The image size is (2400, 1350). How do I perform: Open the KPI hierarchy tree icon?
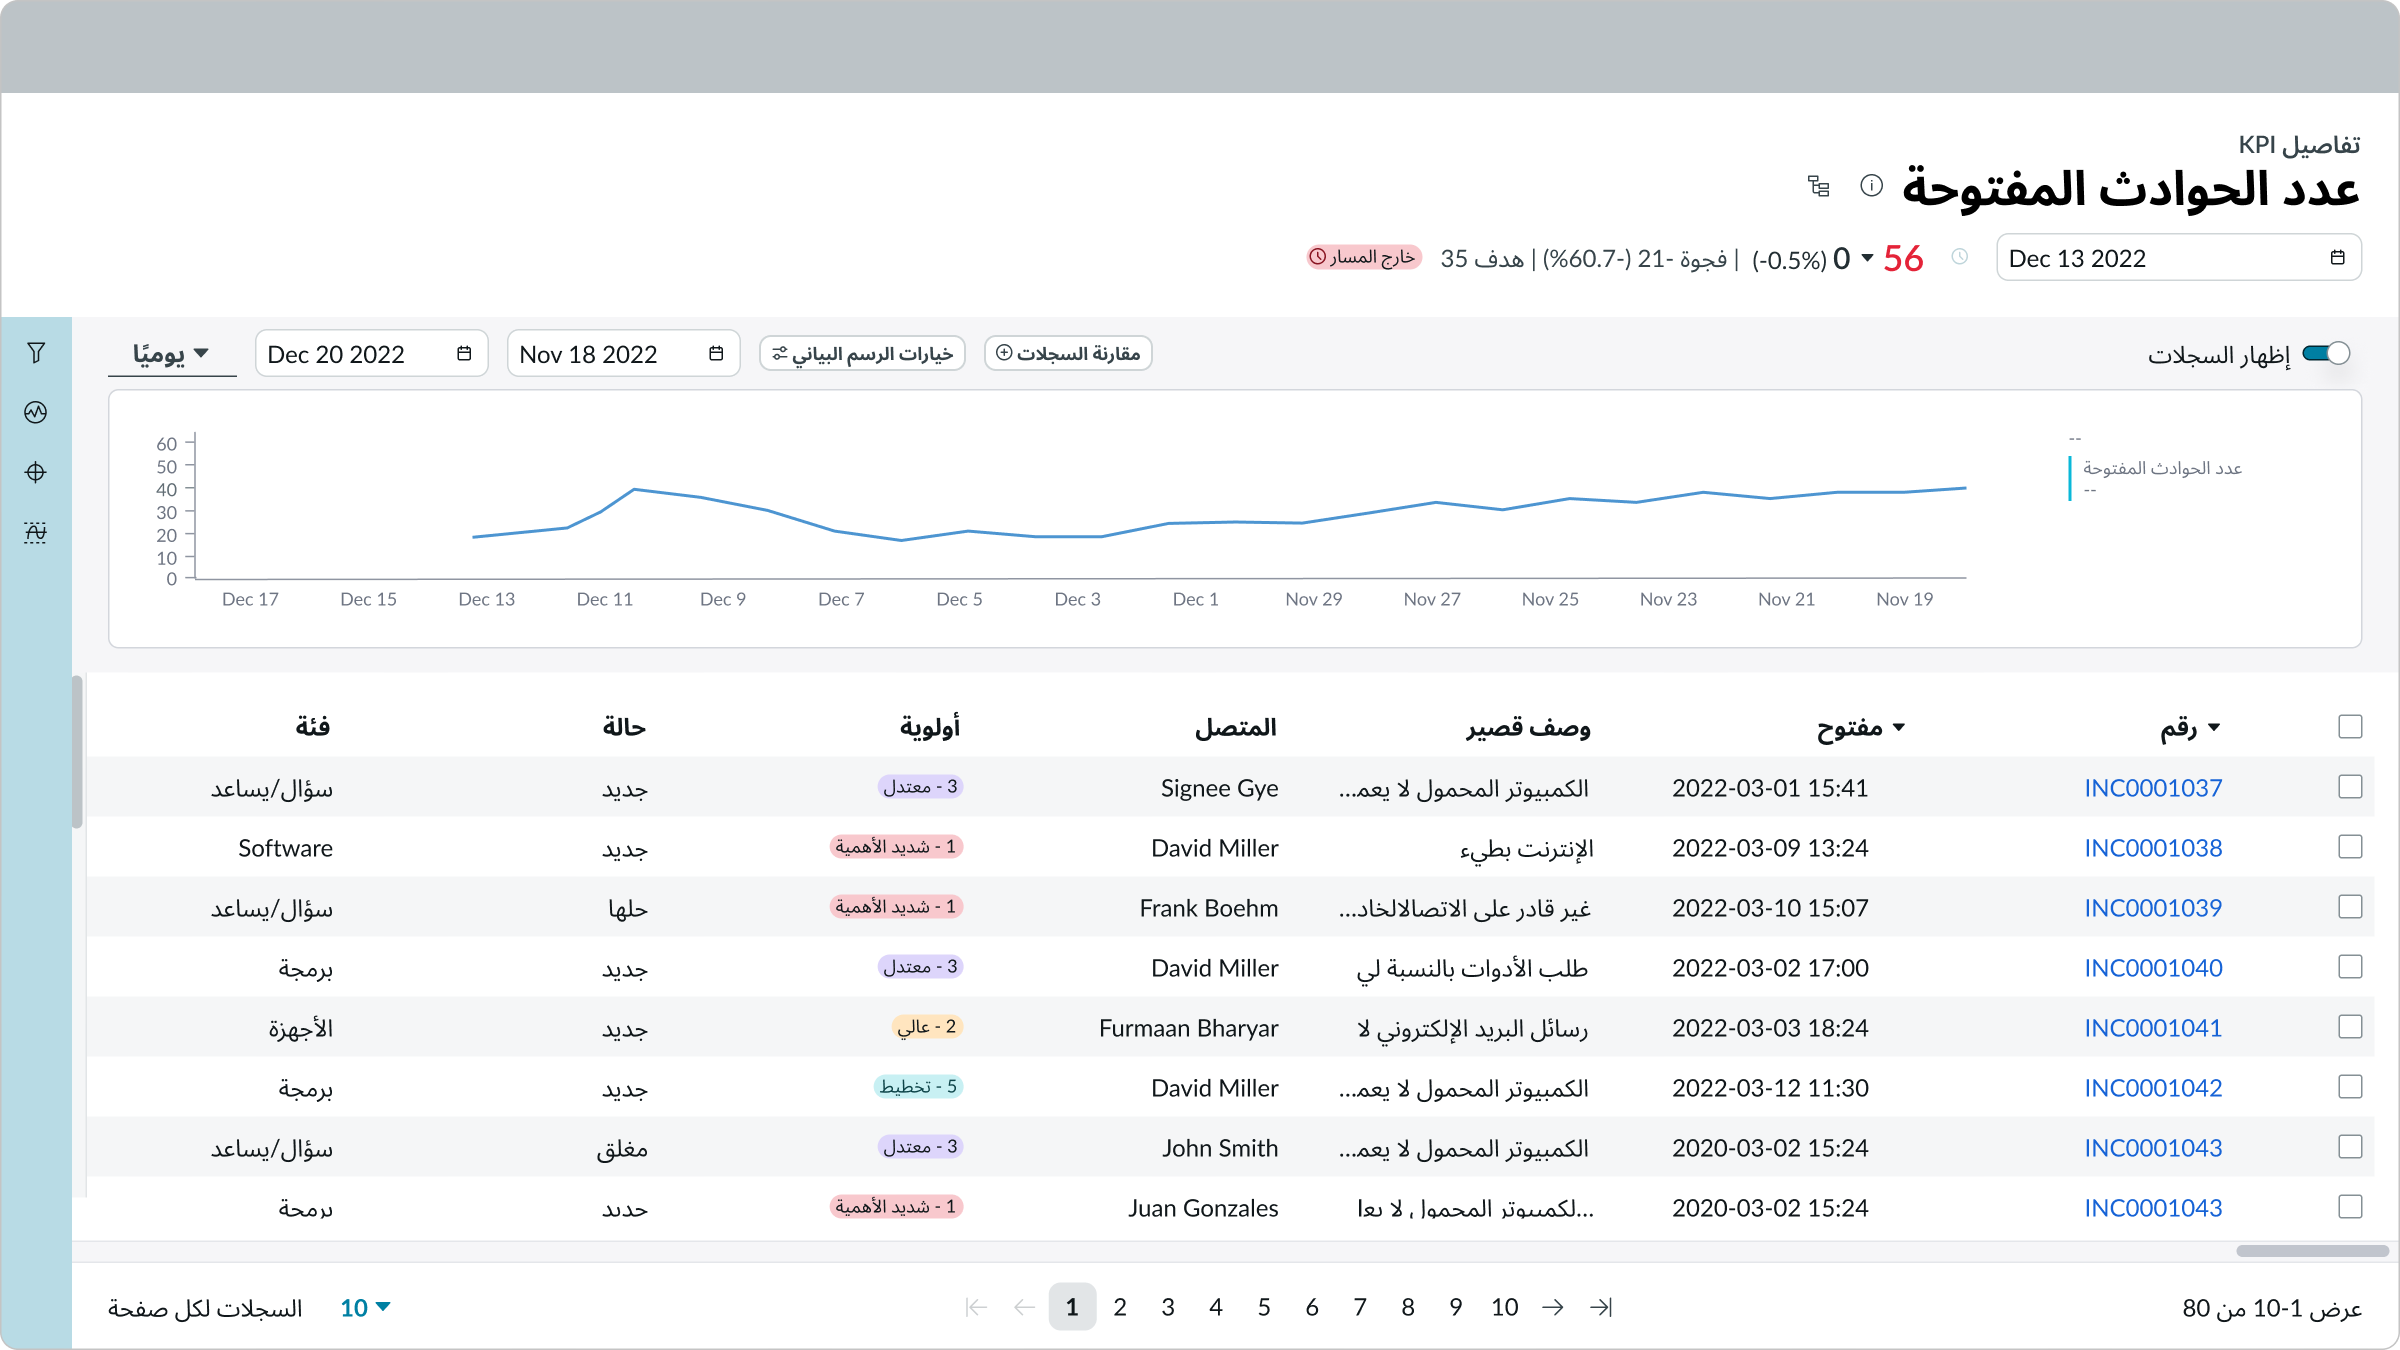[x=1819, y=187]
